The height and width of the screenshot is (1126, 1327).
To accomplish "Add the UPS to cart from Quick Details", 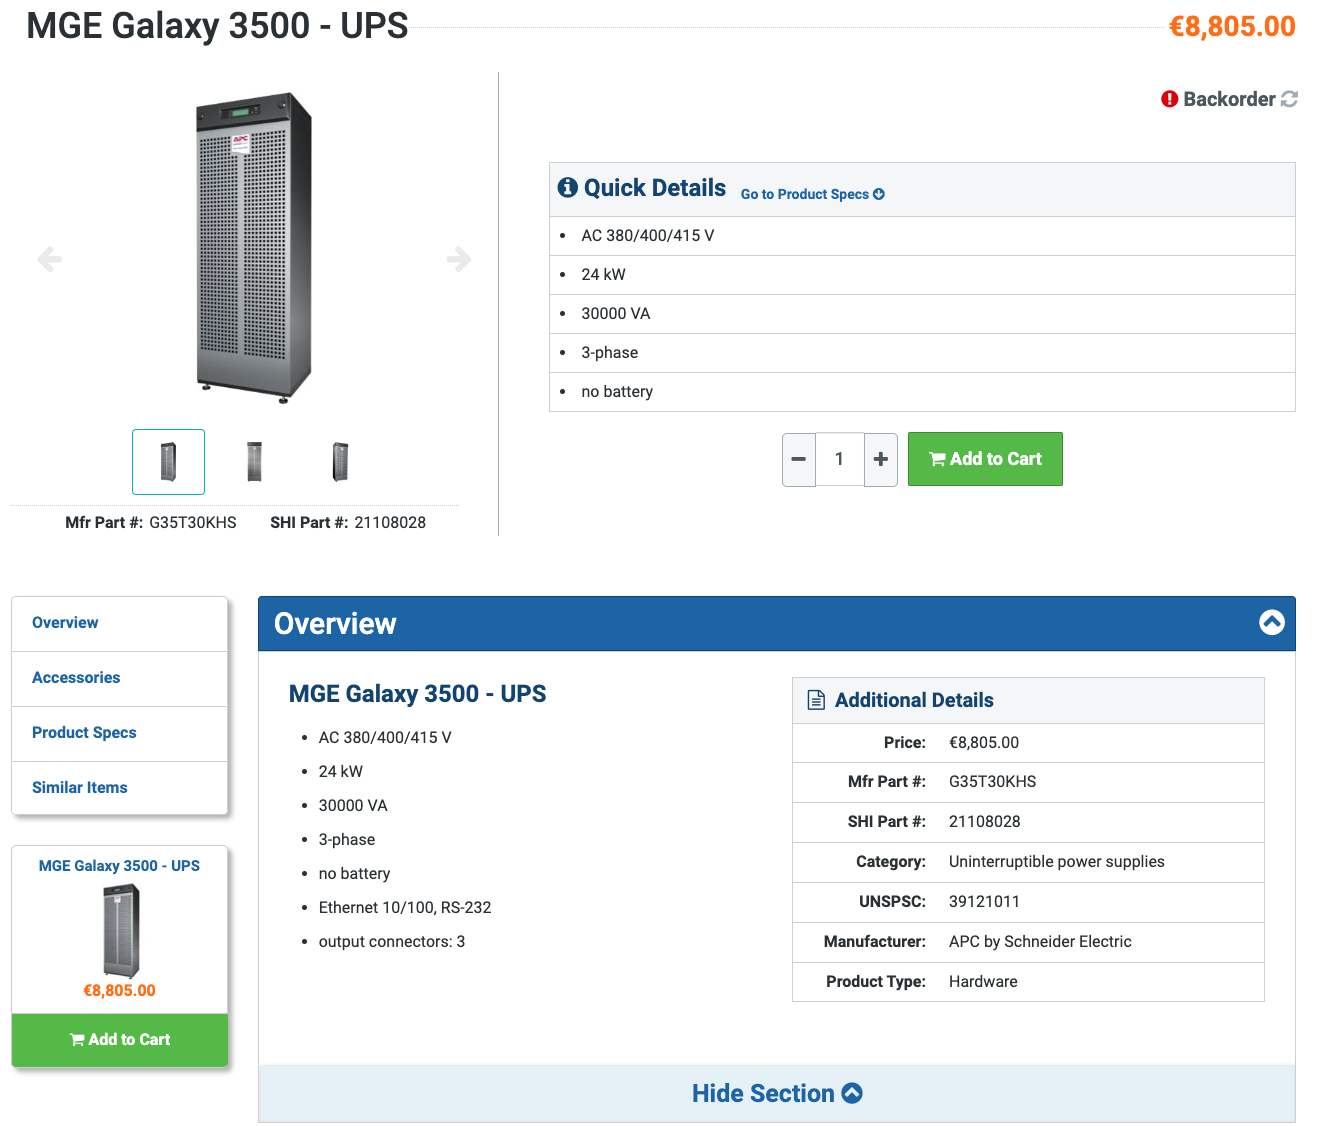I will click(985, 459).
